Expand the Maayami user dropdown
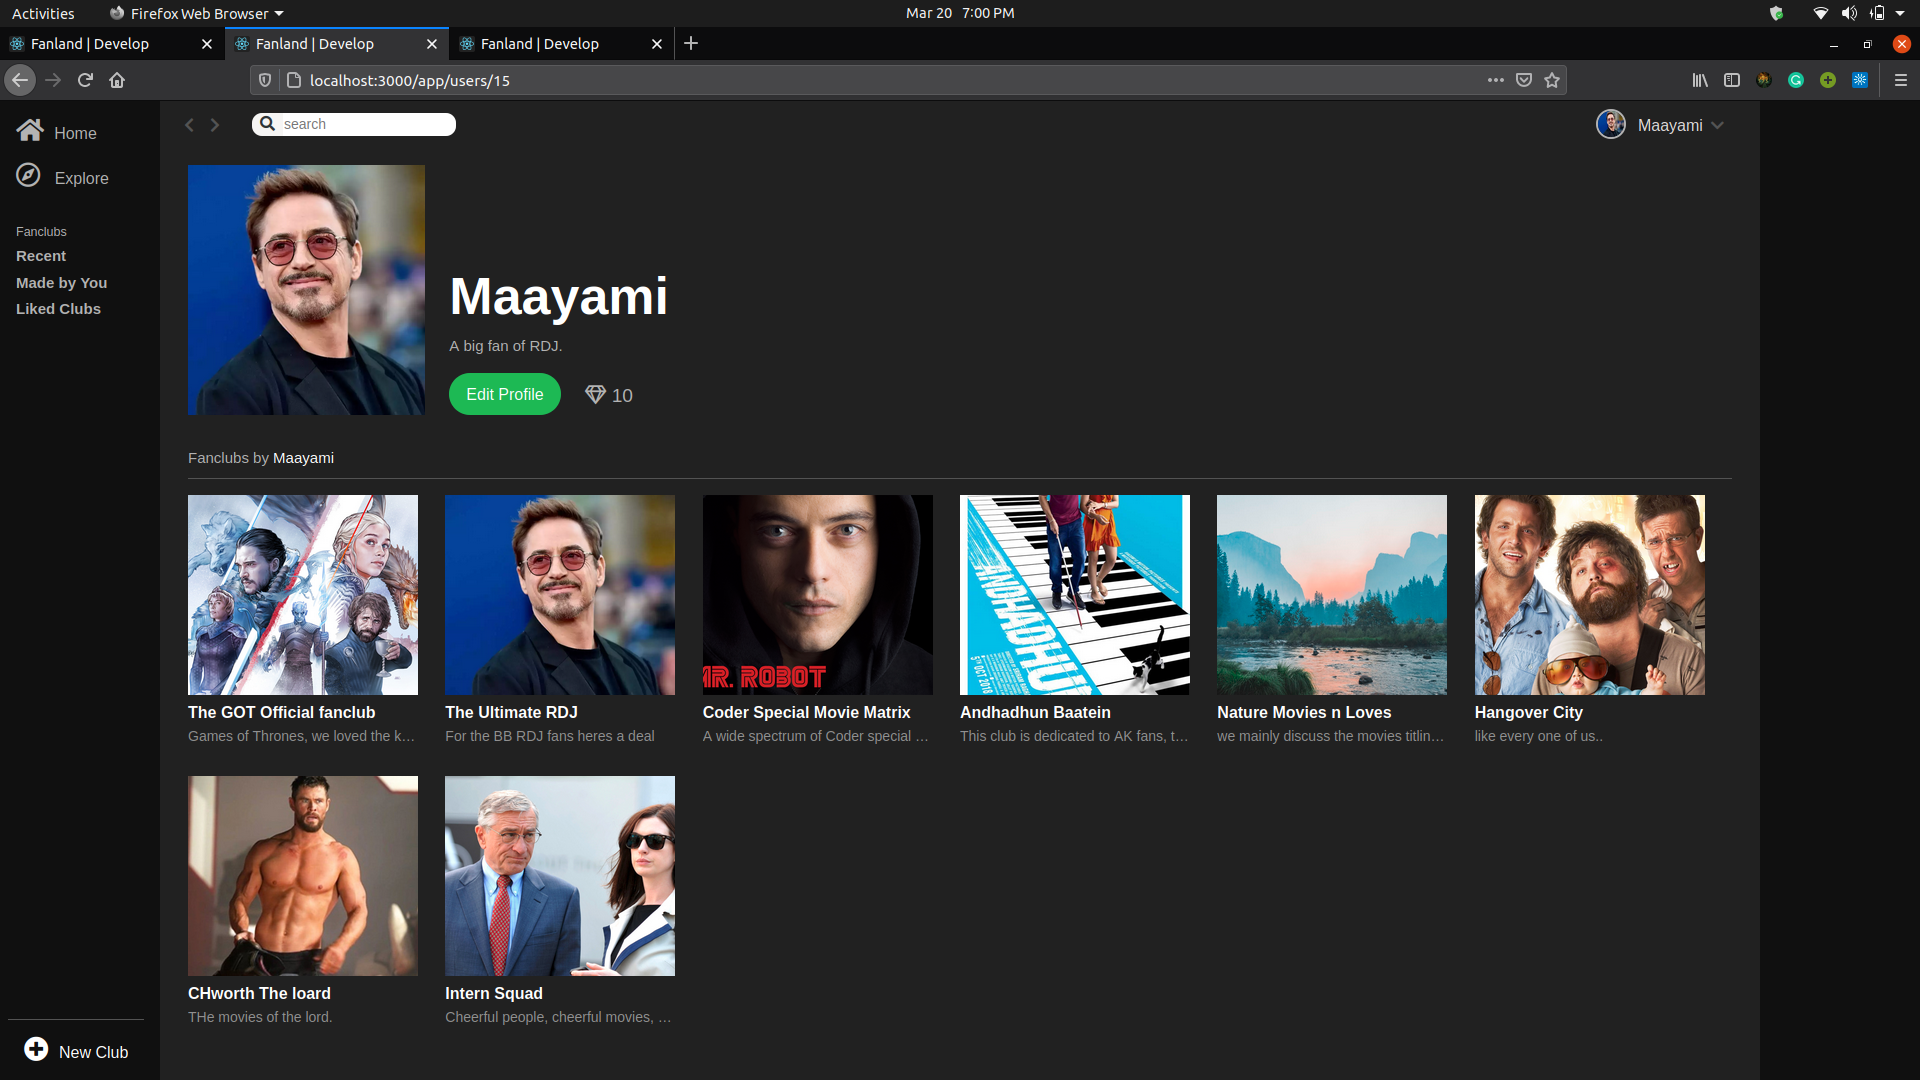The image size is (1920, 1080). 1717,126
